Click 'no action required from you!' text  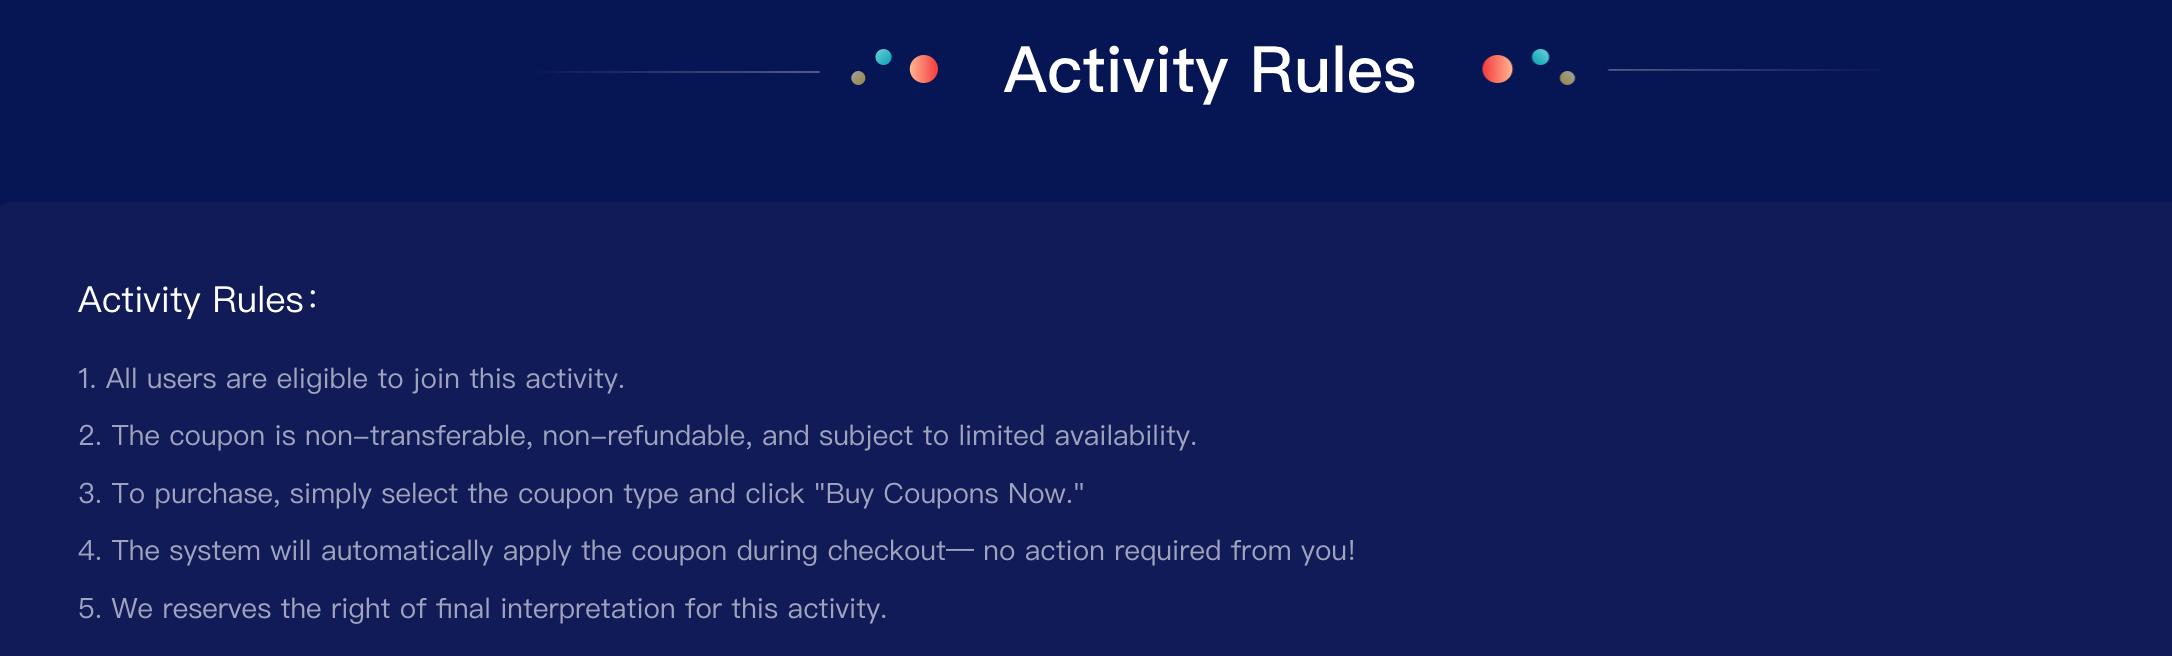[x=1169, y=551]
